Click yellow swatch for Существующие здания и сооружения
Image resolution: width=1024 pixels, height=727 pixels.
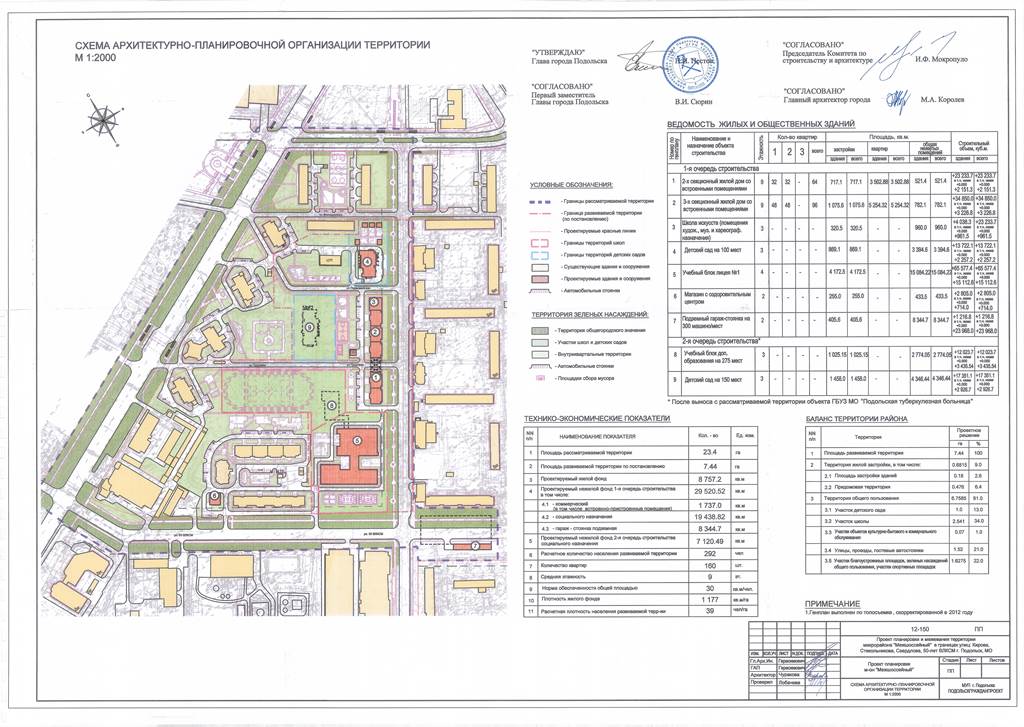click(541, 268)
